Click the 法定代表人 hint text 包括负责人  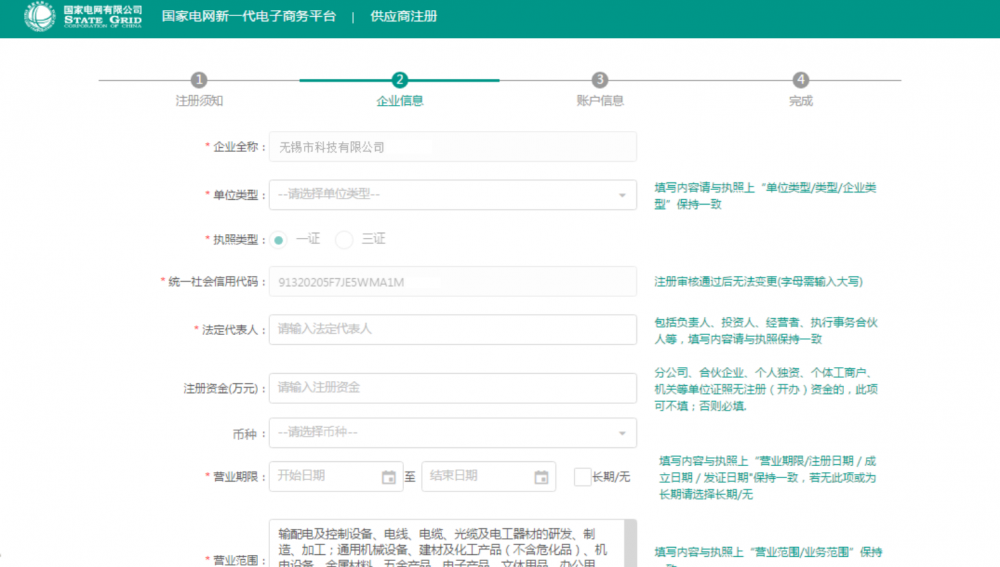pyautogui.click(x=766, y=330)
